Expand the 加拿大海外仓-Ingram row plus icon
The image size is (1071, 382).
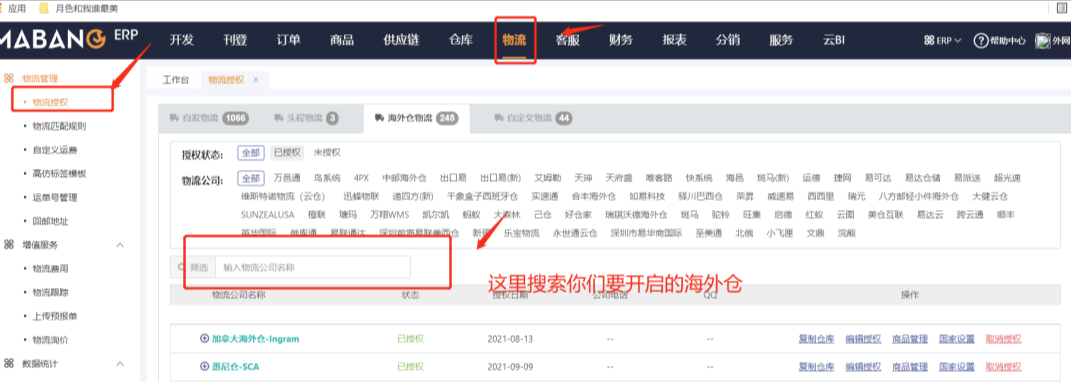point(204,338)
